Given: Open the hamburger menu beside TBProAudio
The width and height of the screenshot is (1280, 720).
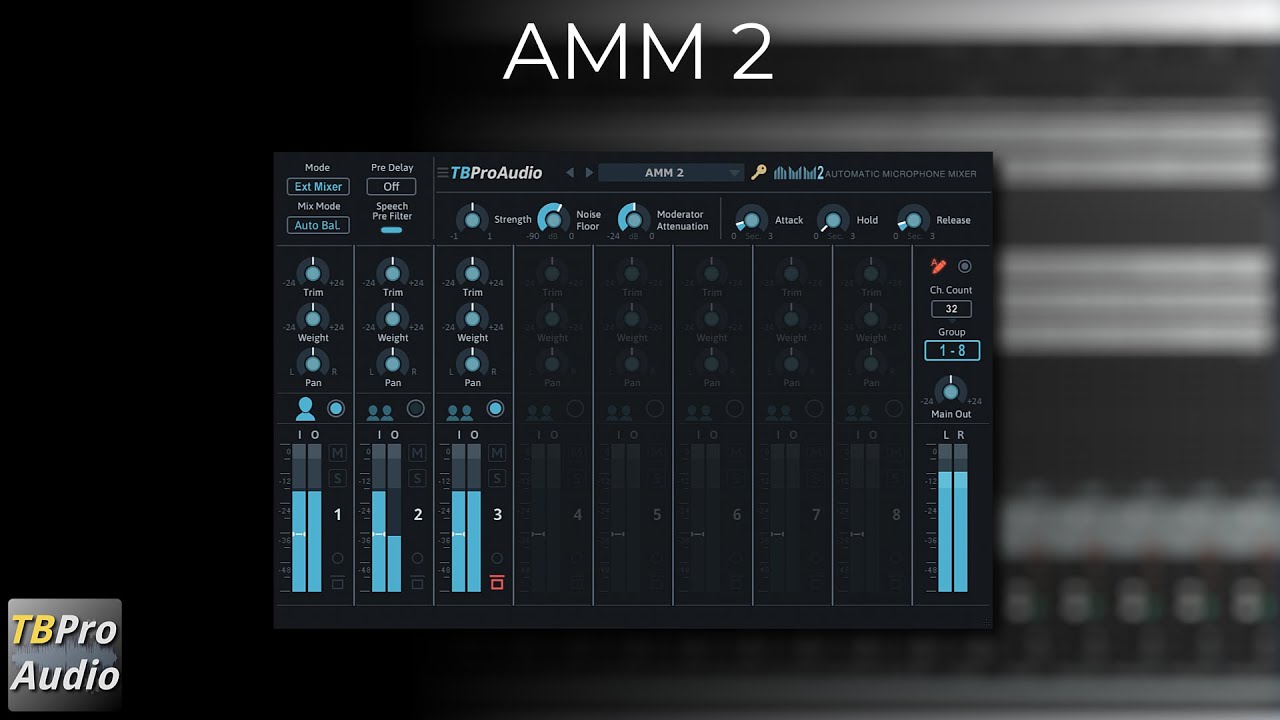Looking at the screenshot, I should pyautogui.click(x=442, y=173).
